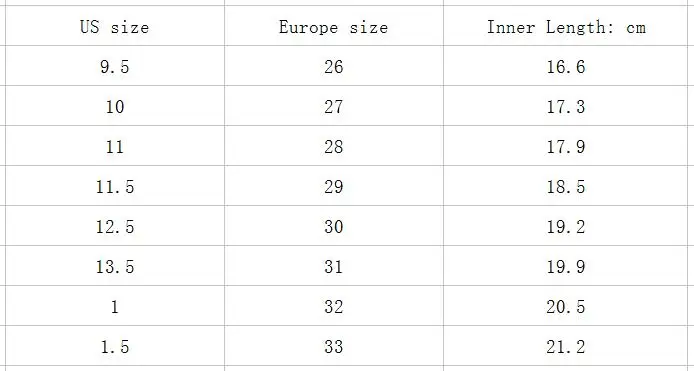Viewport: 694px width, 371px height.
Task: Select the cell showing 17.3
Action: click(x=566, y=106)
